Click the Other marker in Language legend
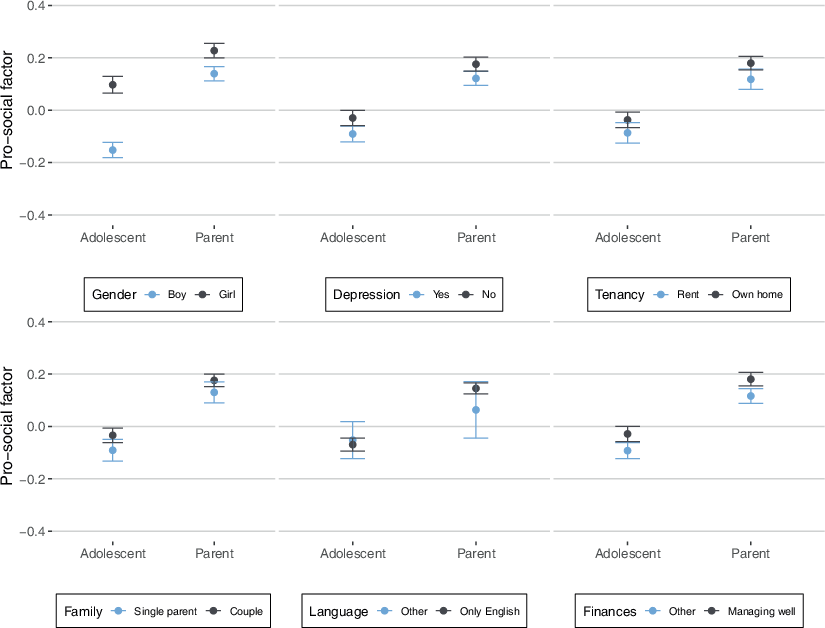 (385, 611)
